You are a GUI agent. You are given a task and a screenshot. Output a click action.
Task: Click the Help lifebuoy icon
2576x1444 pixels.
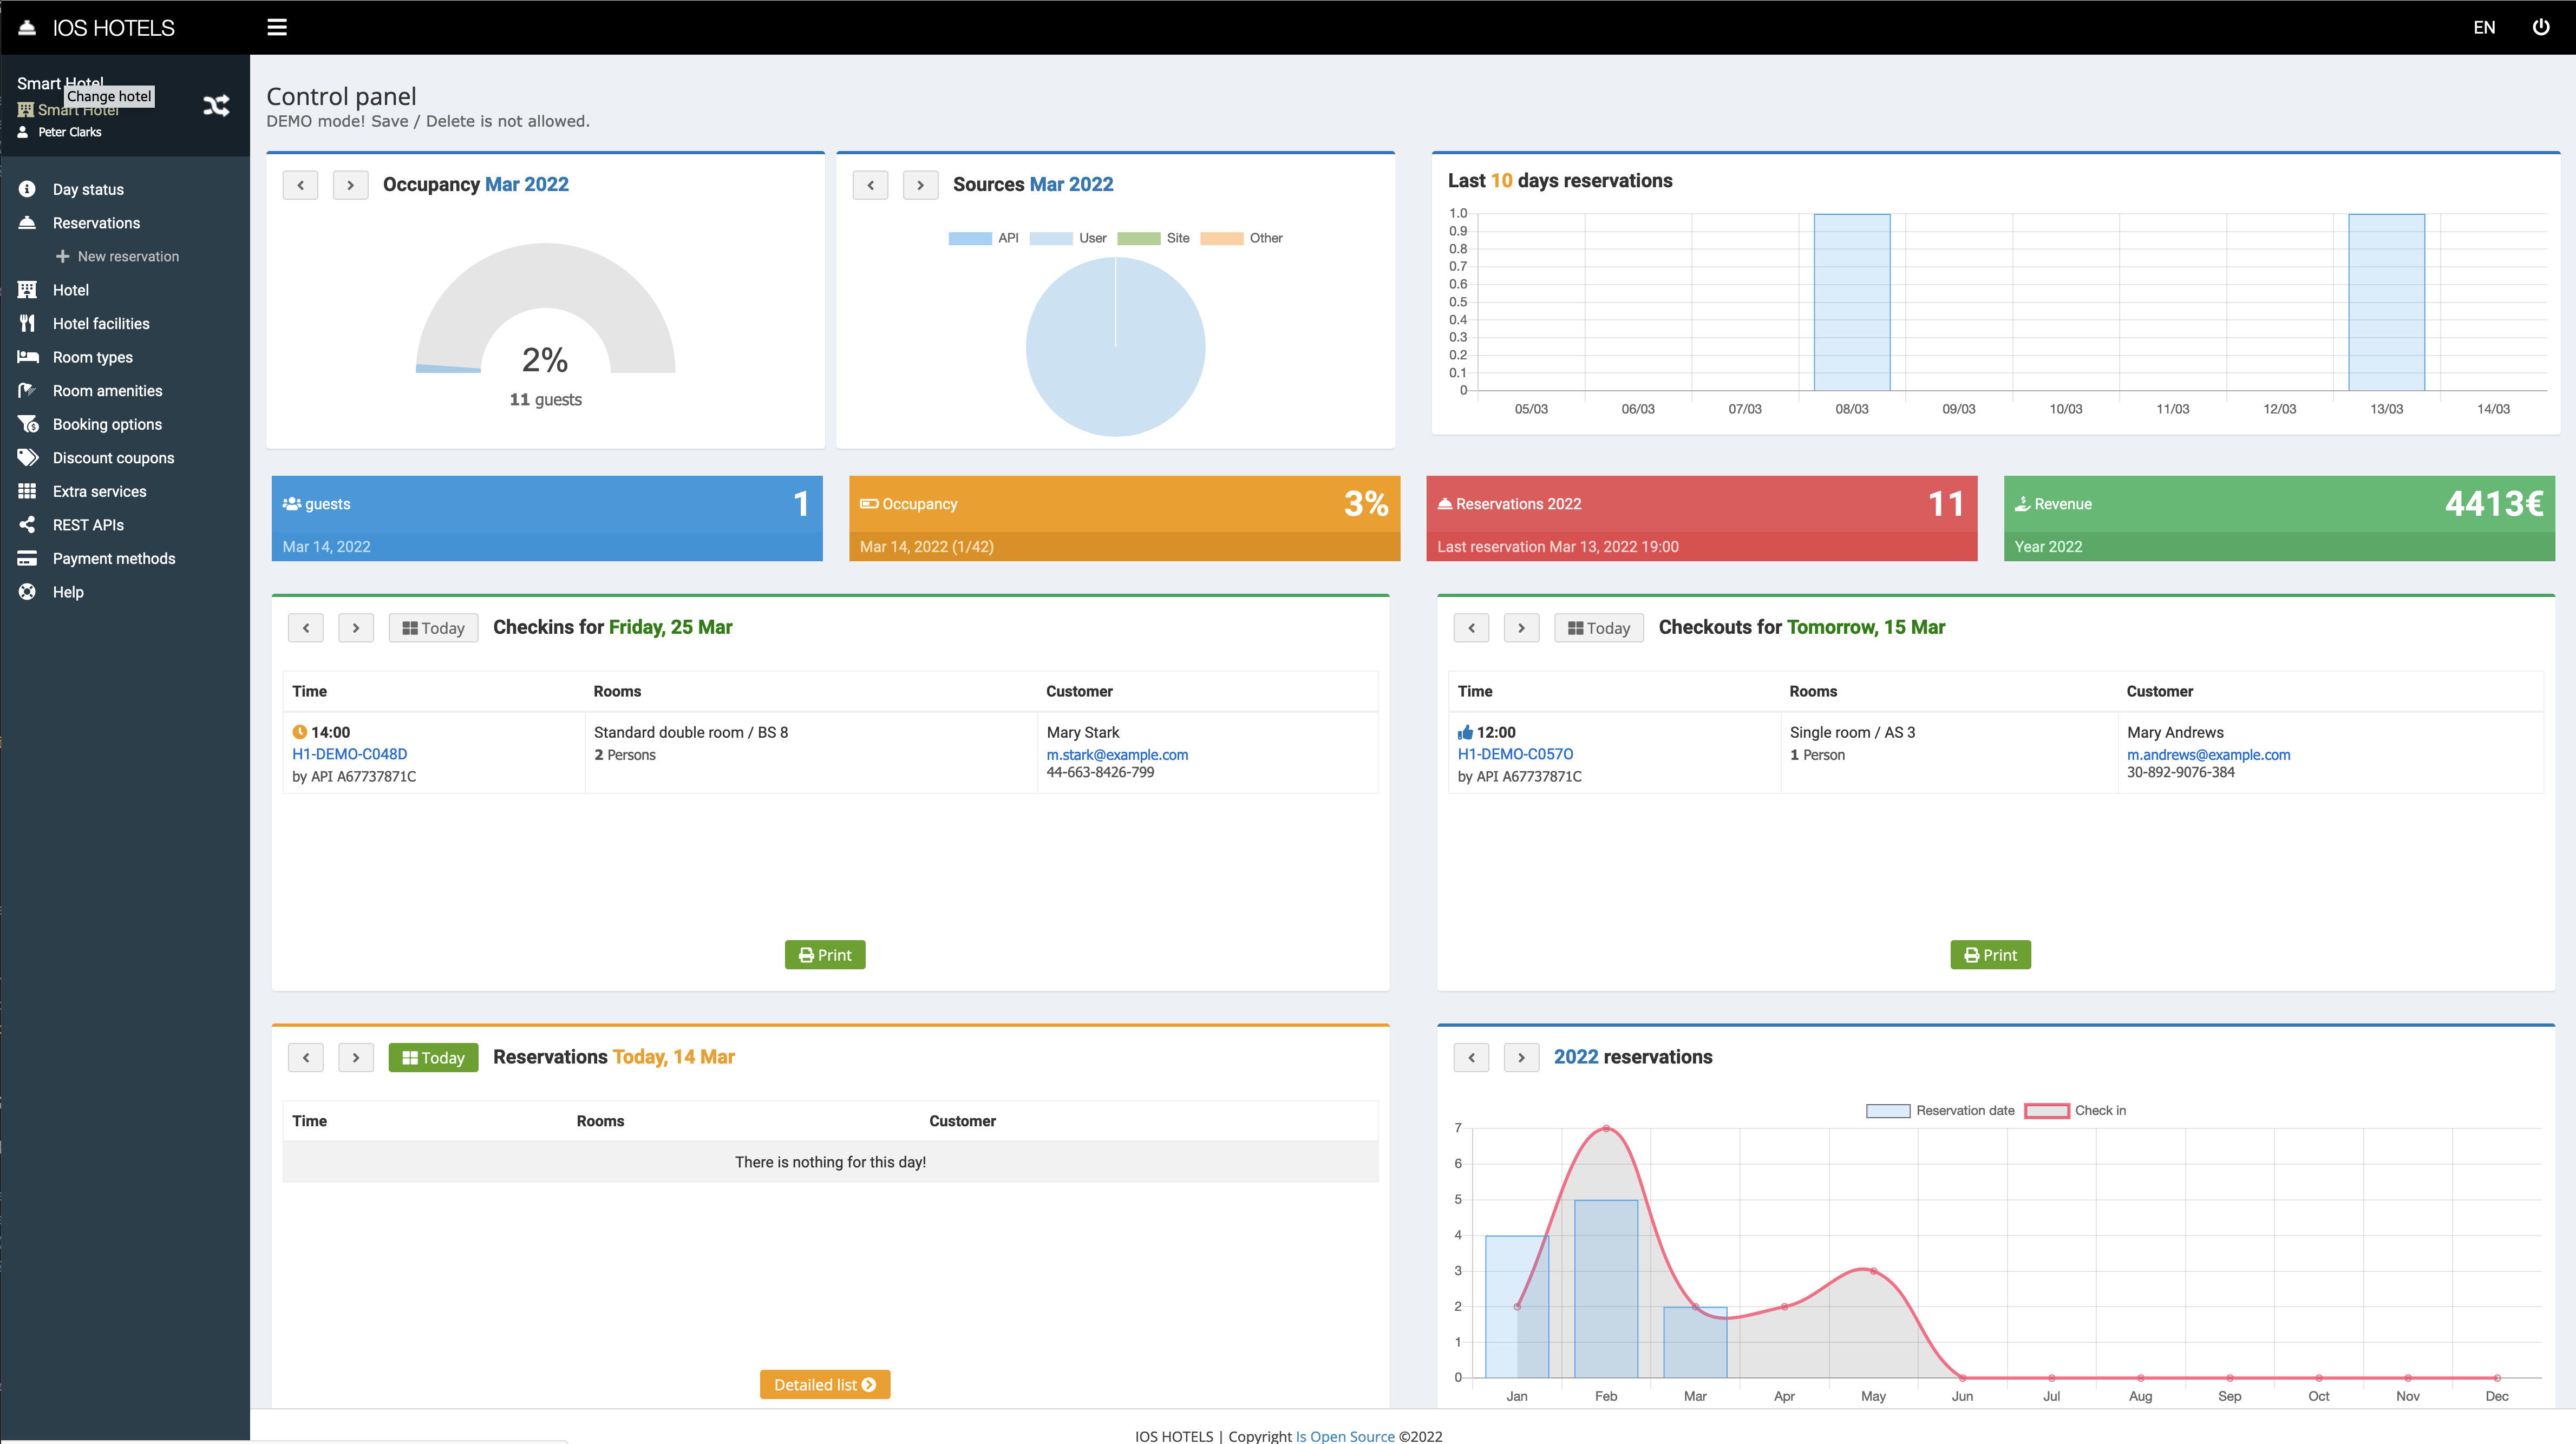point(27,591)
